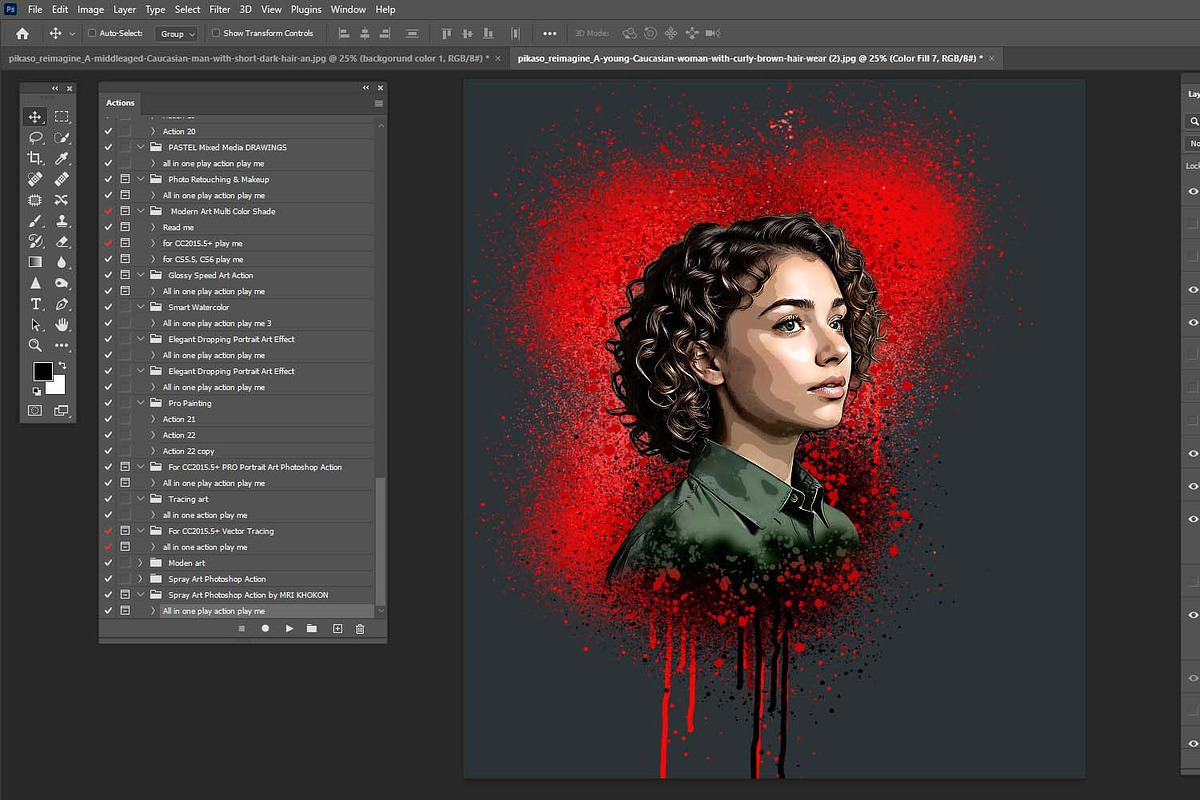Select the Clone Stamp tool

(62, 221)
